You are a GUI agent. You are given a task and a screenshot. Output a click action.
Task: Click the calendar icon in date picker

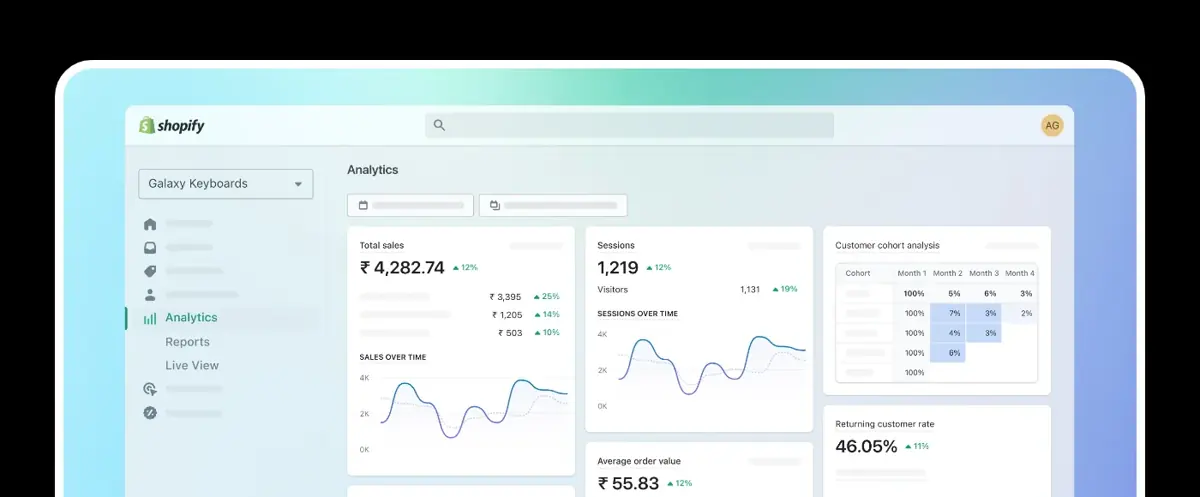[x=363, y=205]
